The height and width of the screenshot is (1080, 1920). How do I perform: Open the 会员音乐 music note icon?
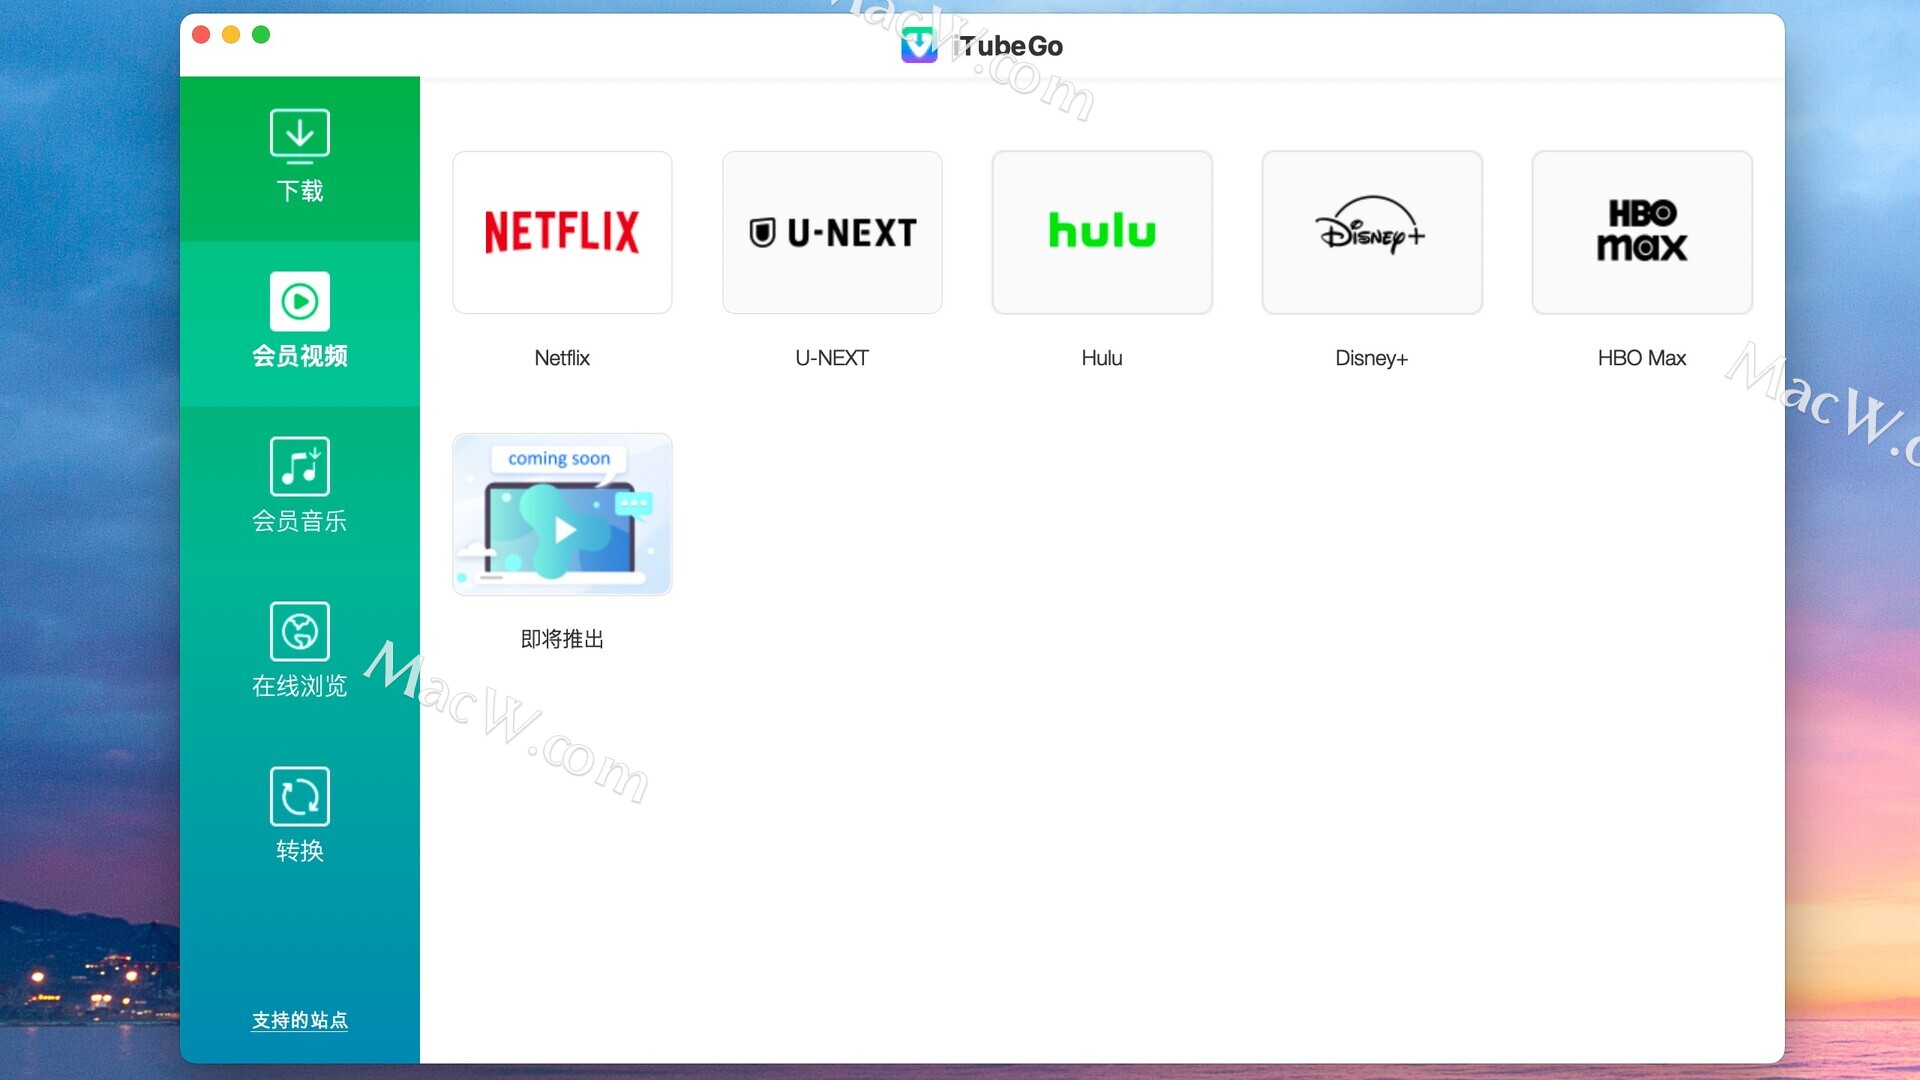click(299, 466)
